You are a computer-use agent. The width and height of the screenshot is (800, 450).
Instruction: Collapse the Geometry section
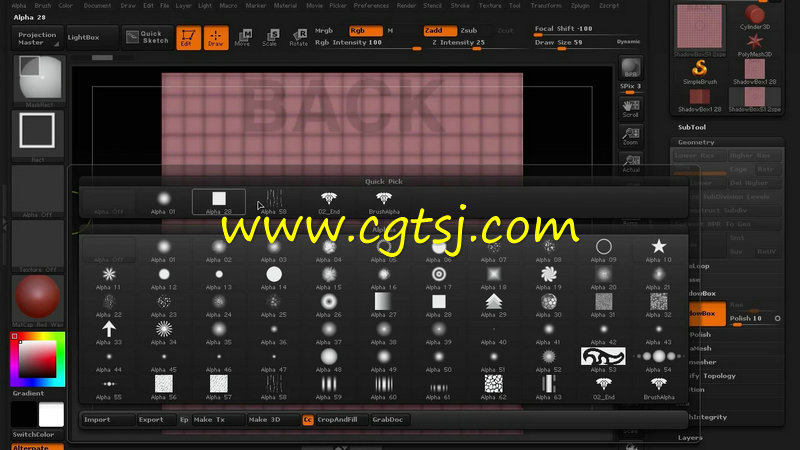(696, 142)
